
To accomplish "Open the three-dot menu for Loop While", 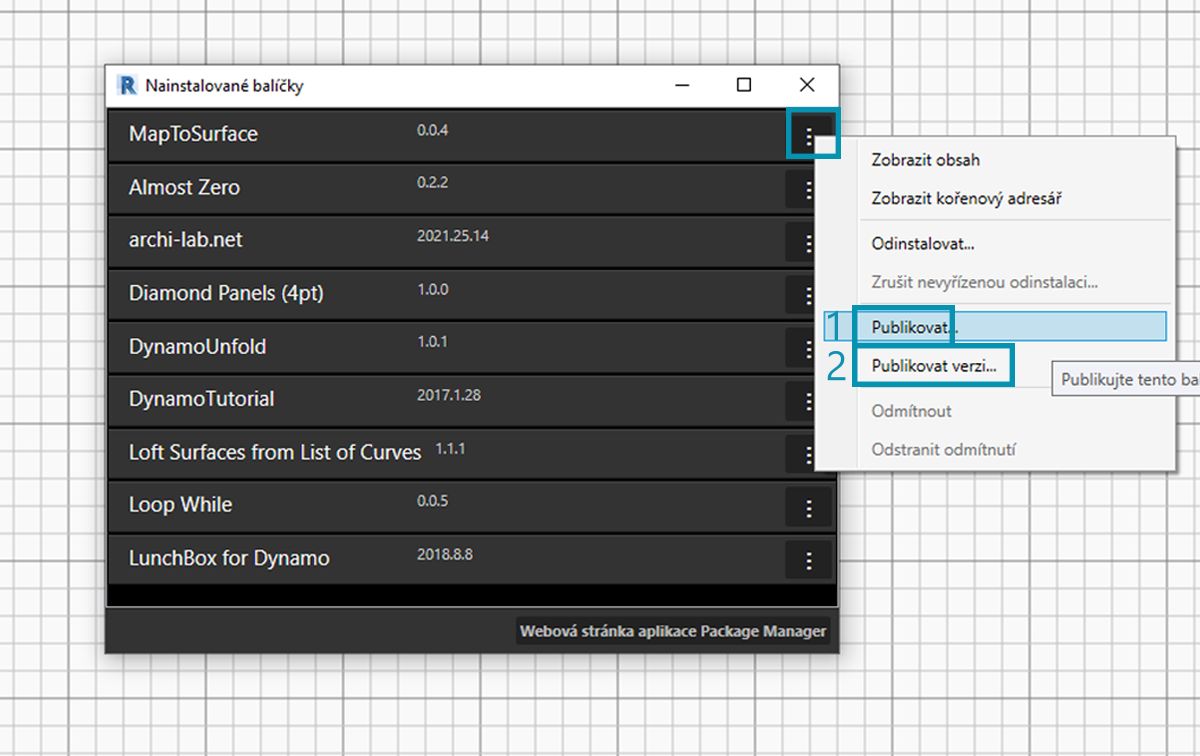I will point(809,506).
